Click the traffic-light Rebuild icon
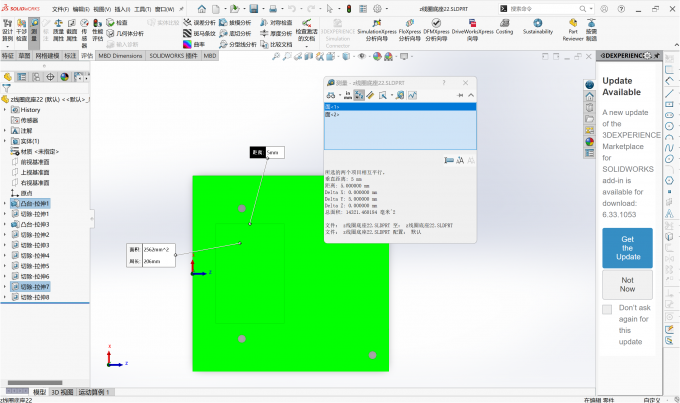 click(349, 9)
